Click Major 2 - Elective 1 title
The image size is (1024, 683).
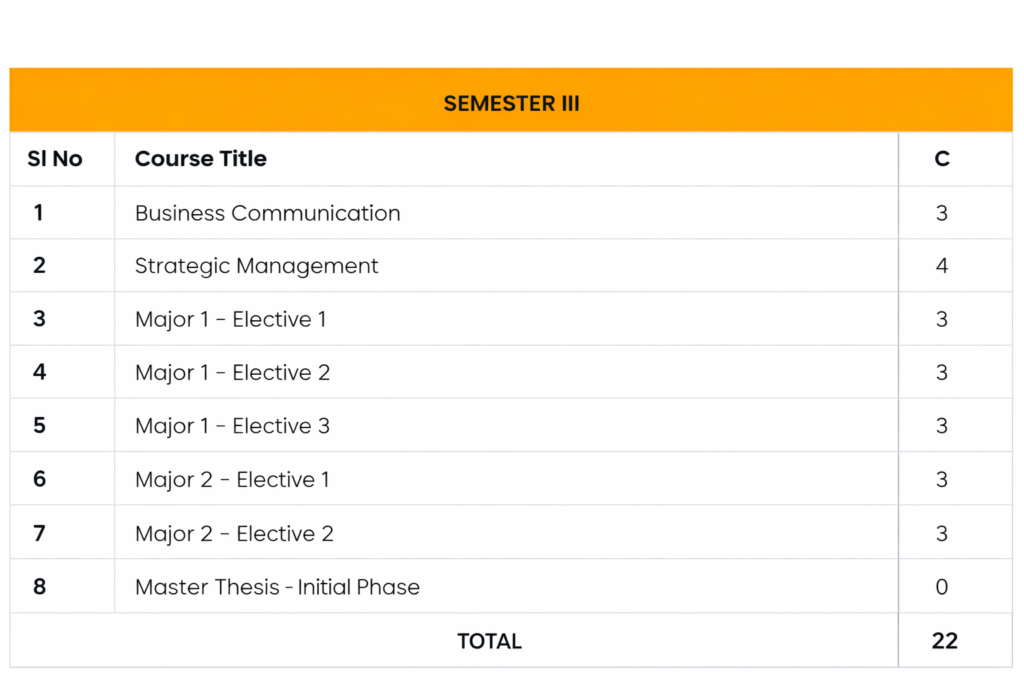pos(232,480)
